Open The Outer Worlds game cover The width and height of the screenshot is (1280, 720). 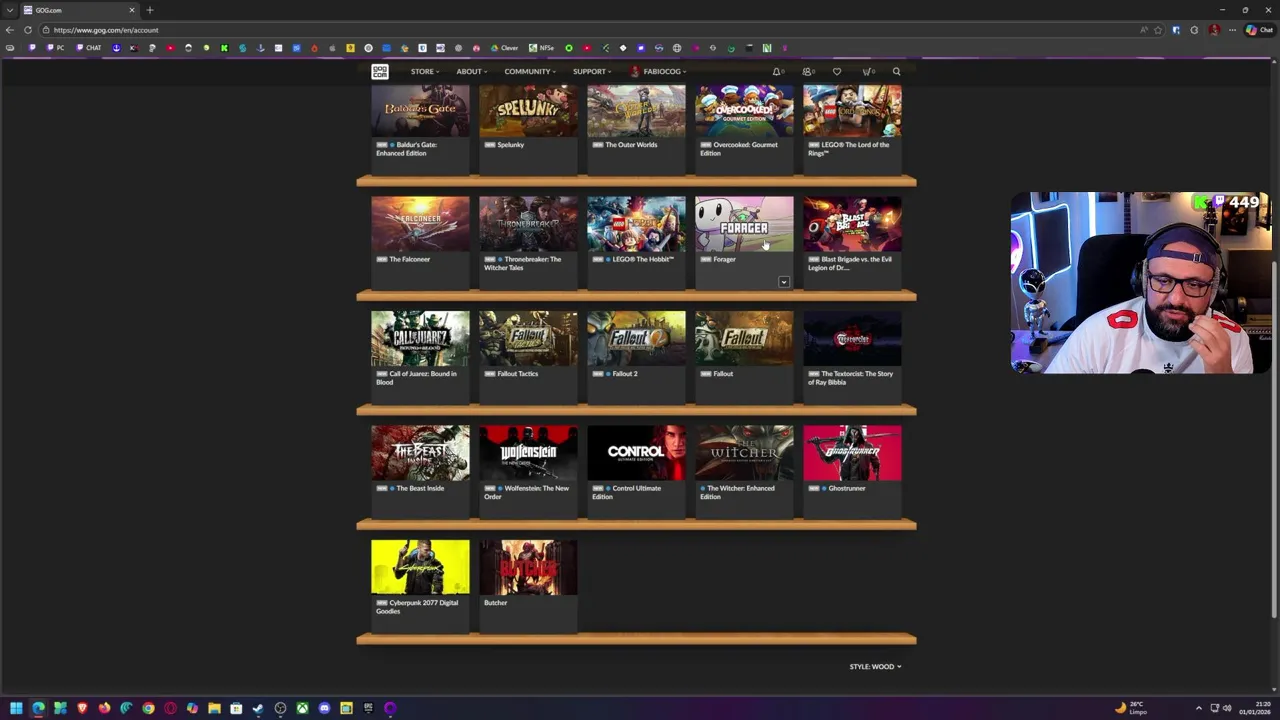pos(636,110)
